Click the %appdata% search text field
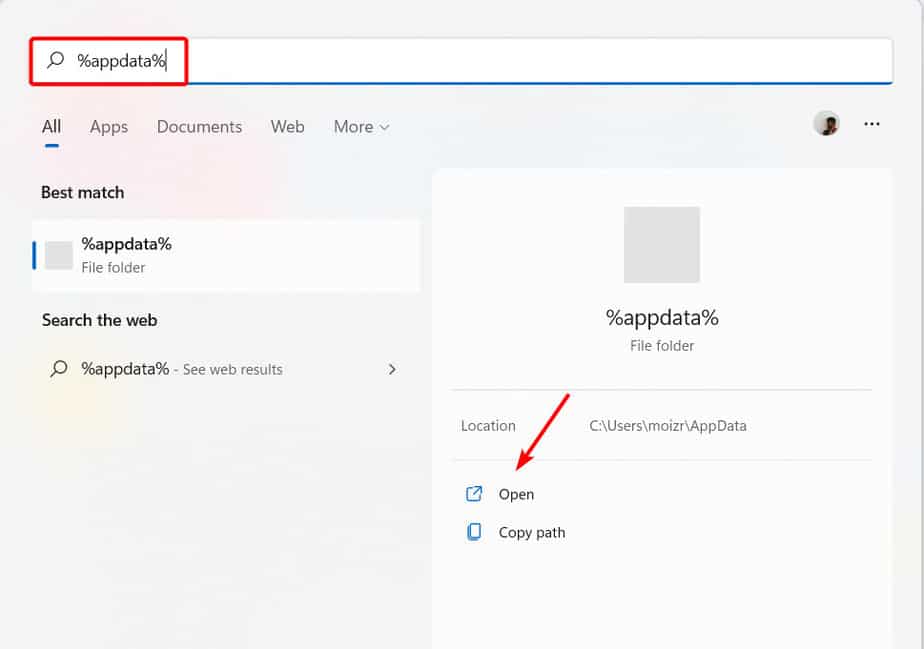This screenshot has height=649, width=924. click(462, 61)
